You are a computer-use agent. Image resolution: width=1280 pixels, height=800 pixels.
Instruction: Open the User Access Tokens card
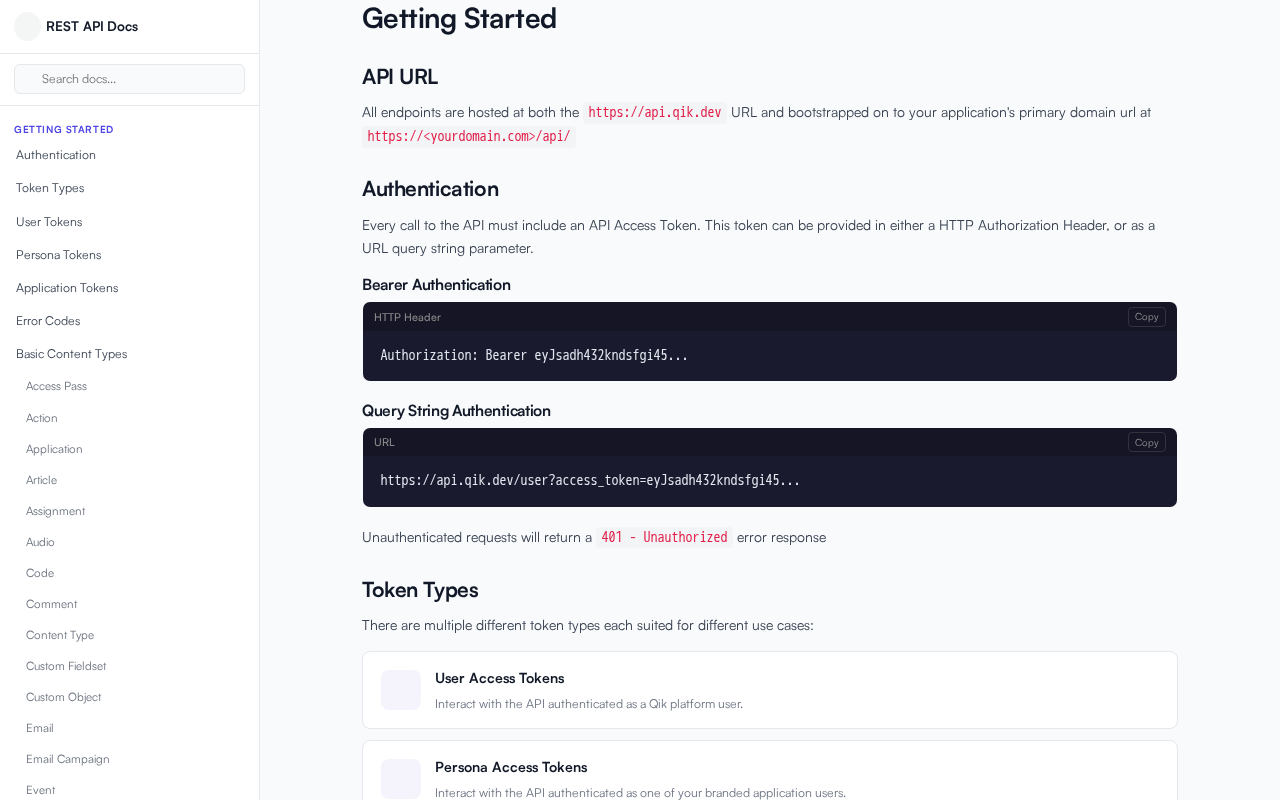pyautogui.click(x=770, y=690)
